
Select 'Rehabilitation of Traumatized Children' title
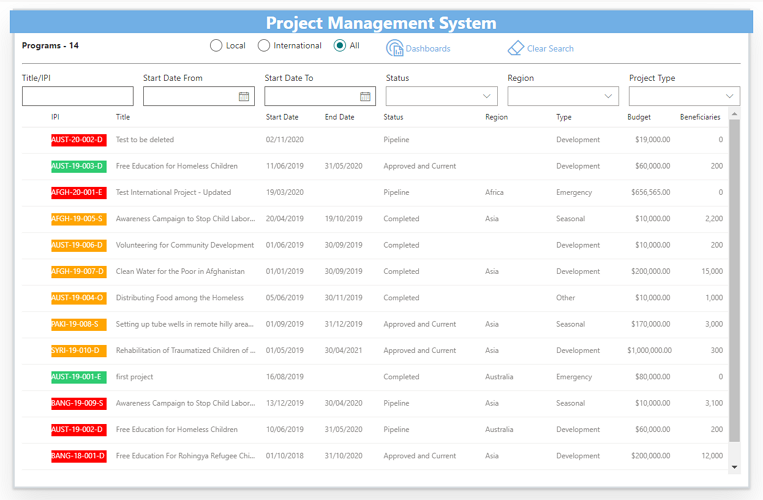coord(185,350)
